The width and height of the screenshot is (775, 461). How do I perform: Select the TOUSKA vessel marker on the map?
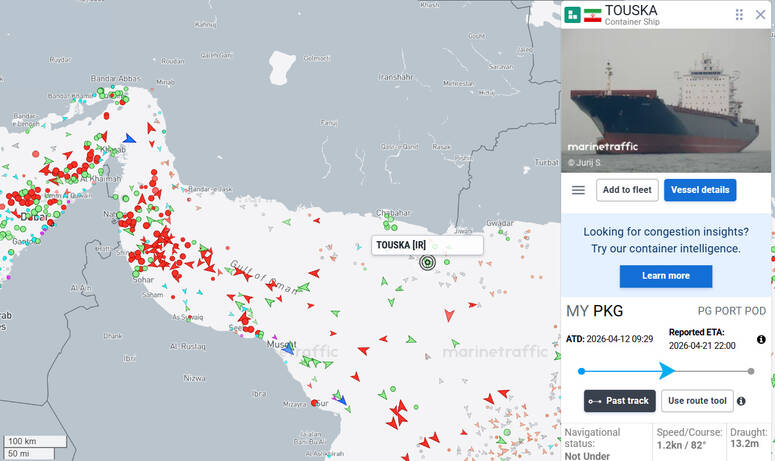click(428, 263)
